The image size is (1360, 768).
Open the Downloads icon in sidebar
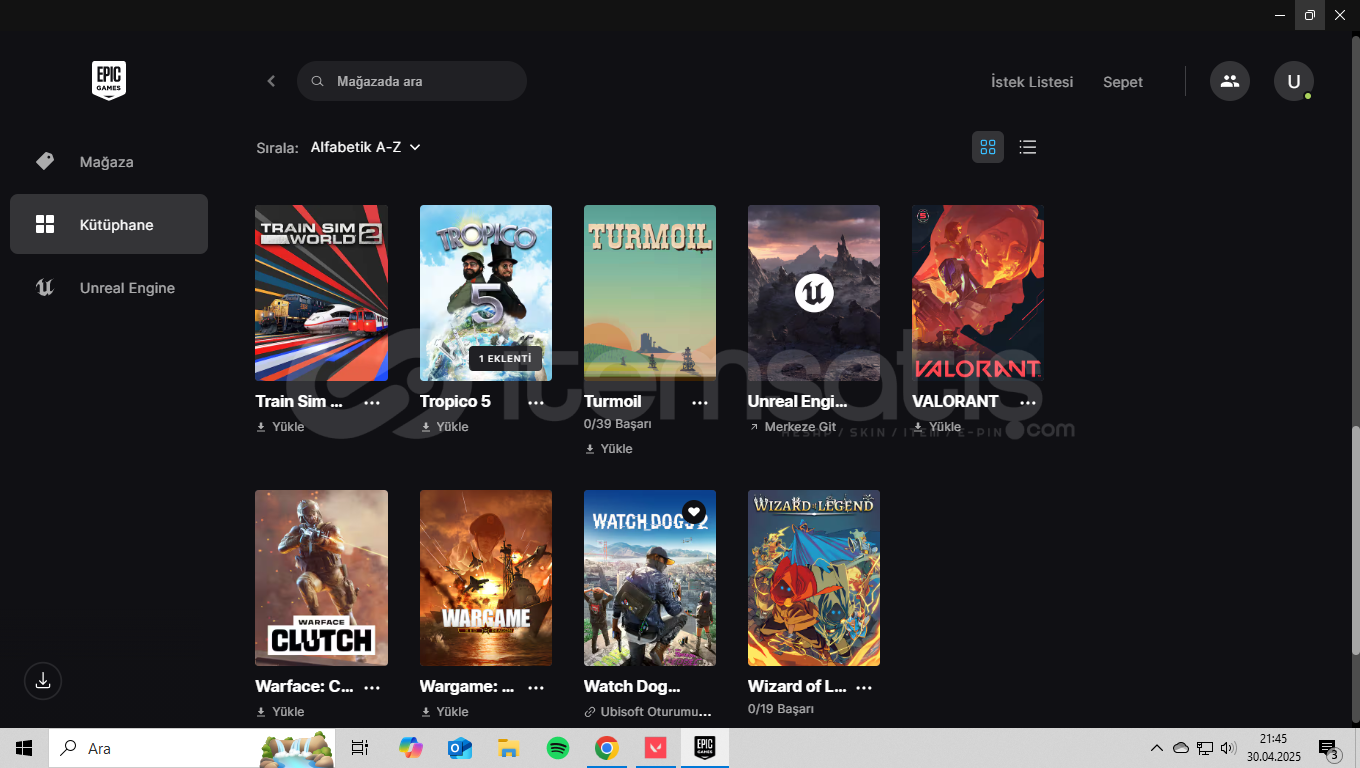coord(43,681)
